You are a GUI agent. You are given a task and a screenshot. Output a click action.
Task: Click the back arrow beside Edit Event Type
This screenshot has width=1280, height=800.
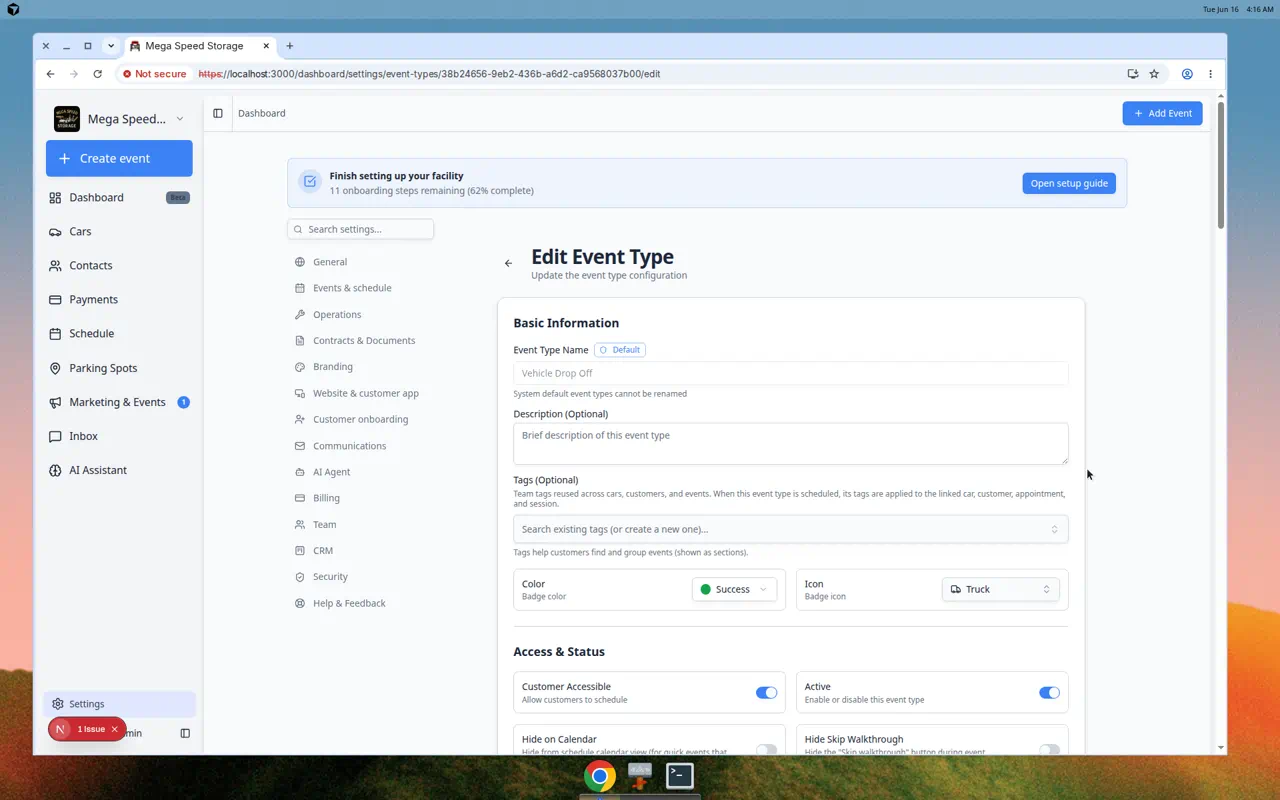(508, 264)
